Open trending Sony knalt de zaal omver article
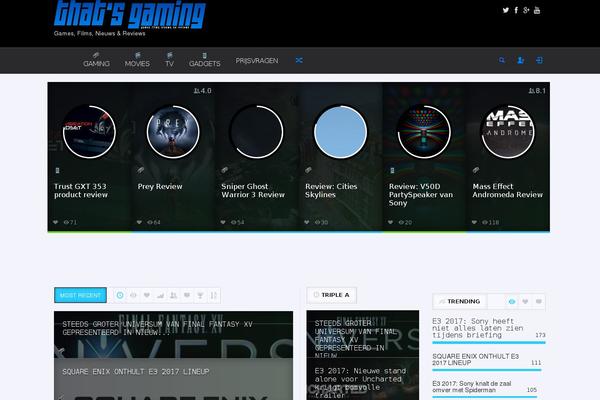The height and width of the screenshot is (400, 600). 472,387
